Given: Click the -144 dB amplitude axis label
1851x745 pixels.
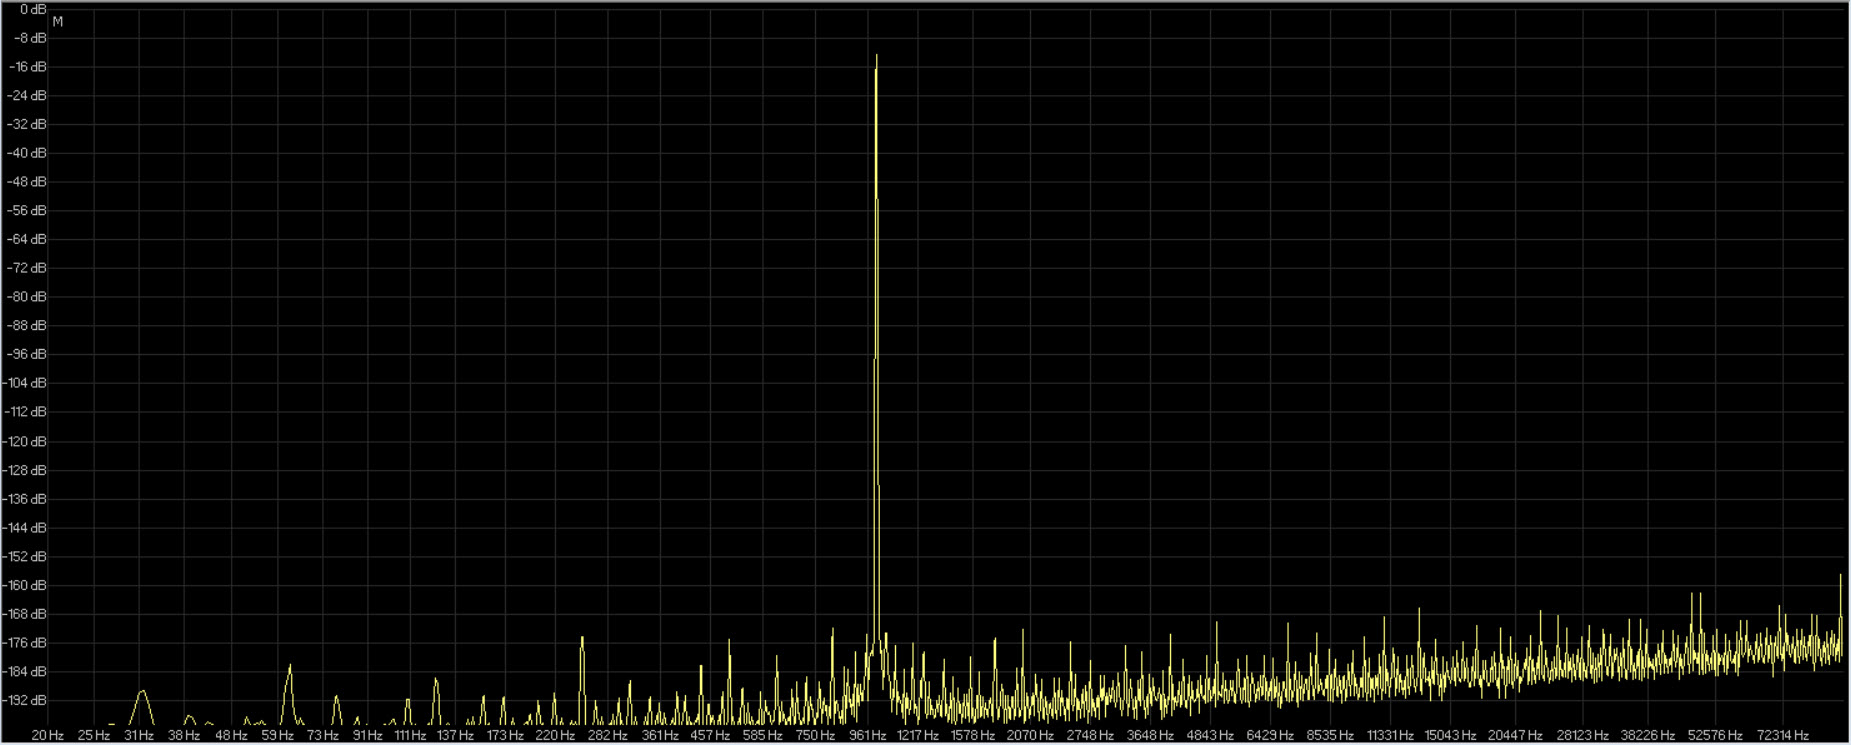Looking at the screenshot, I should (x=27, y=527).
